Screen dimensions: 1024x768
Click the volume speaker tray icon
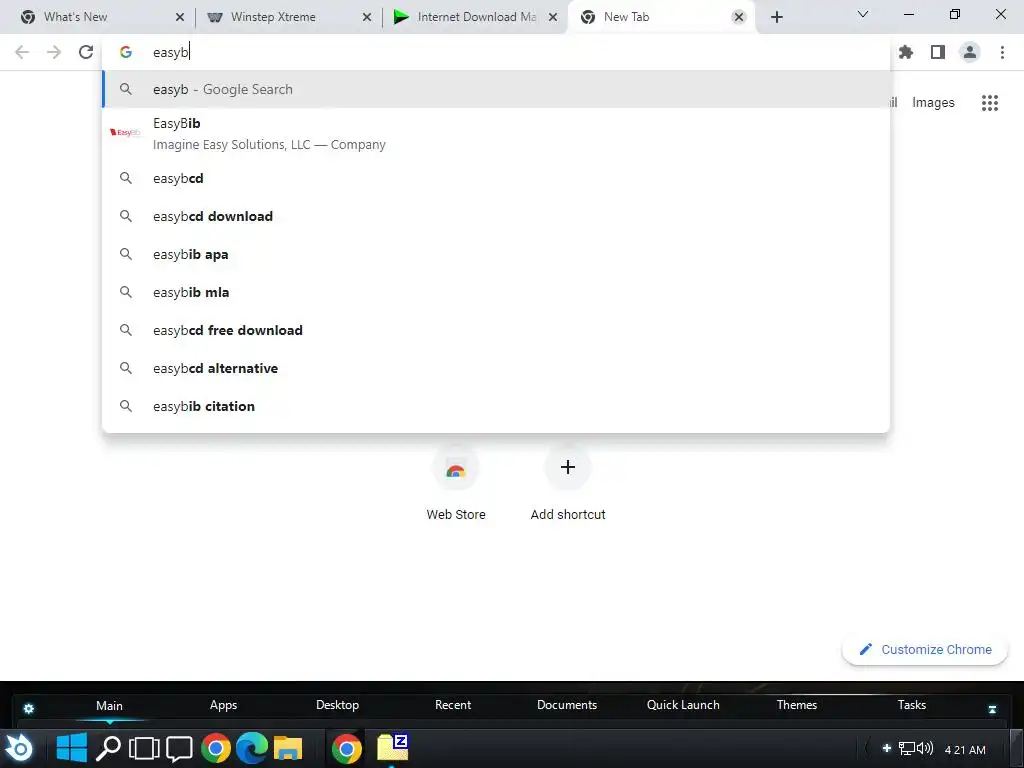coord(925,748)
